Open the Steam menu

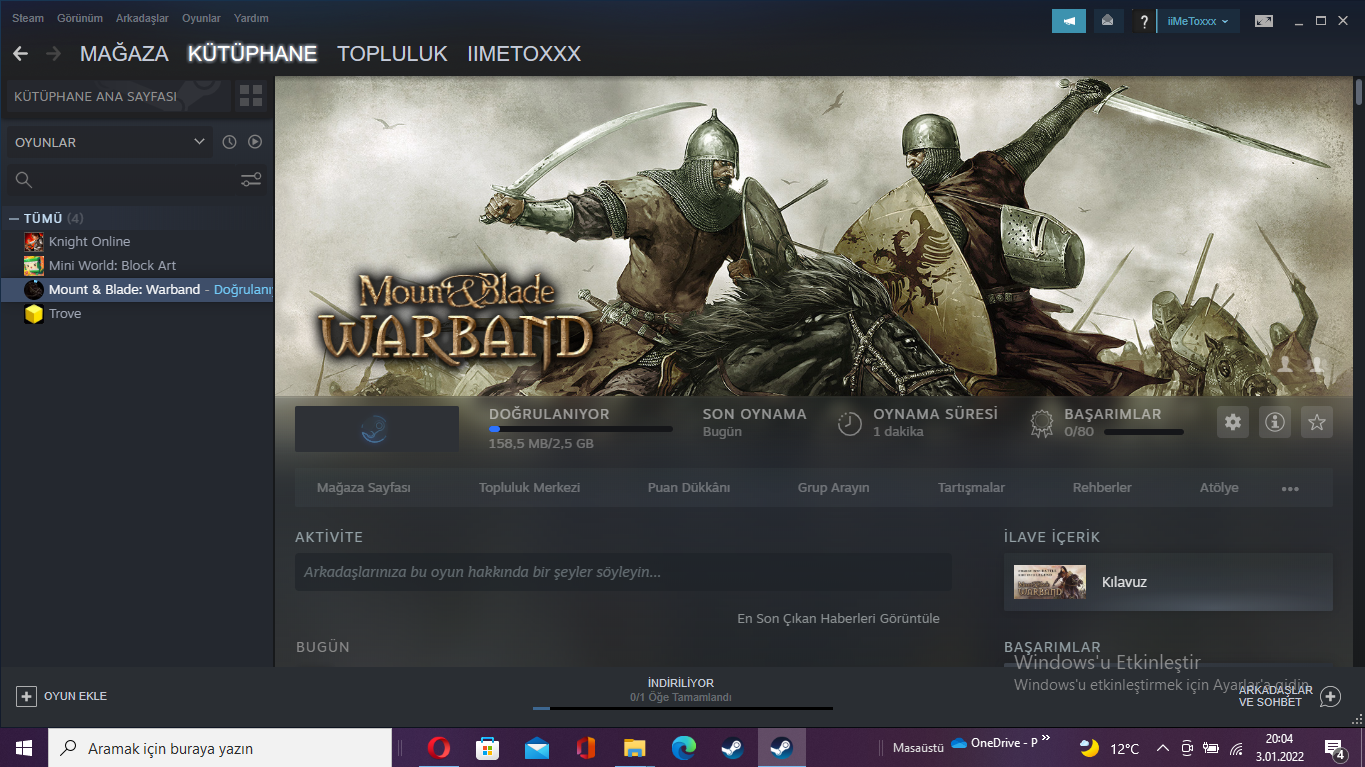coord(28,18)
